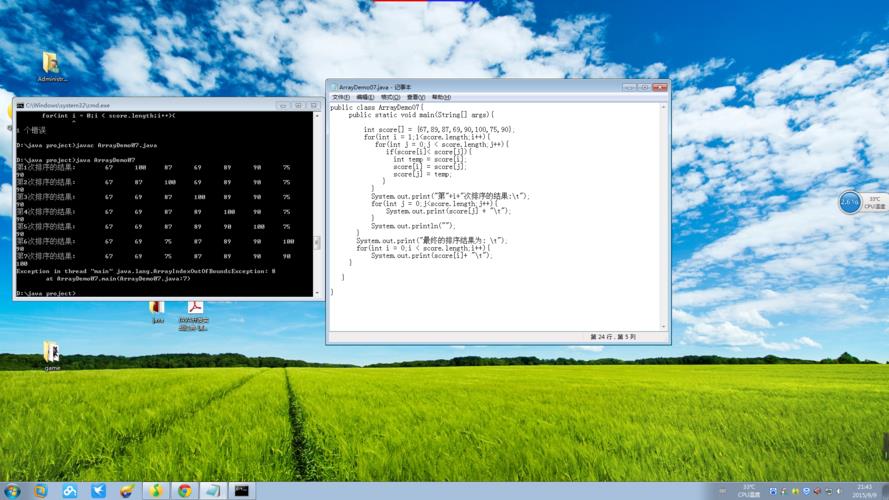Open the java folder desktop icon
Image resolution: width=889 pixels, height=500 pixels.
[157, 308]
